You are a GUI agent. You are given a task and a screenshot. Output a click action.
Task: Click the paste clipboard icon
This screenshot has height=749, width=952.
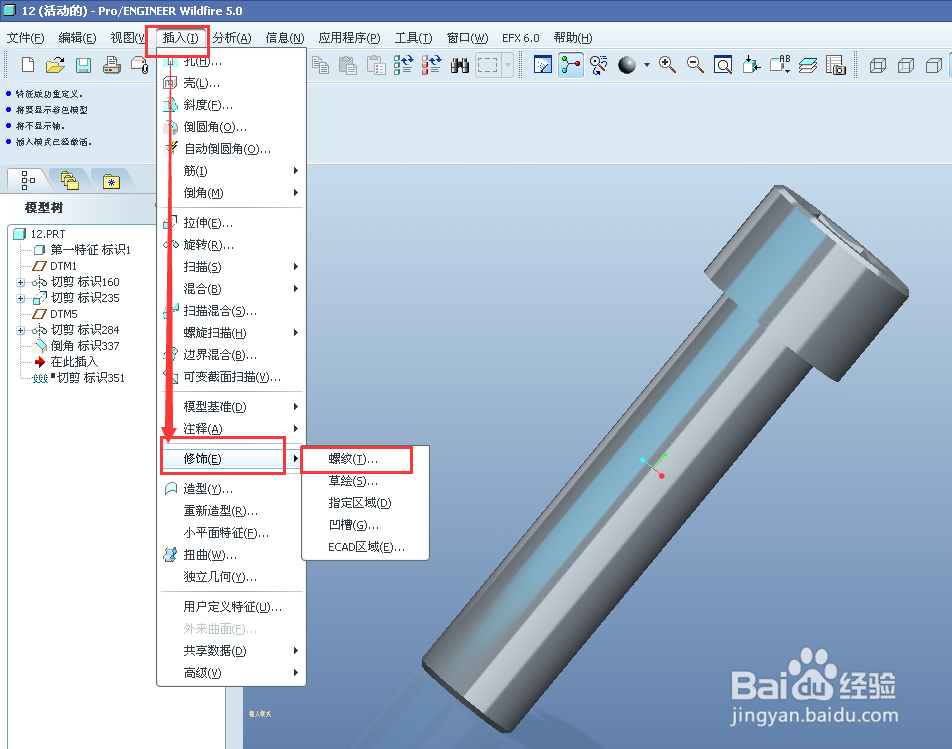click(348, 64)
